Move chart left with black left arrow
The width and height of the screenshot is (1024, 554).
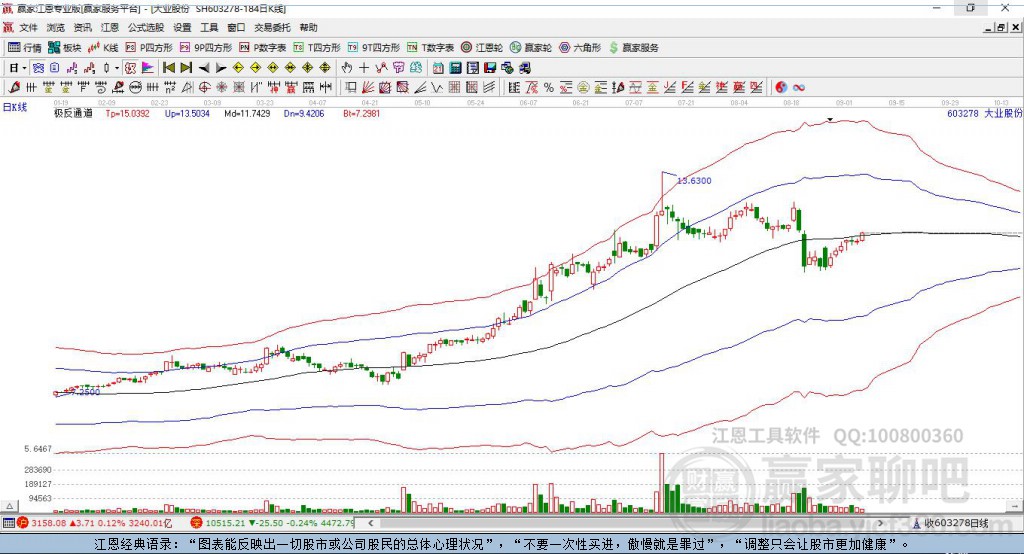pos(204,68)
